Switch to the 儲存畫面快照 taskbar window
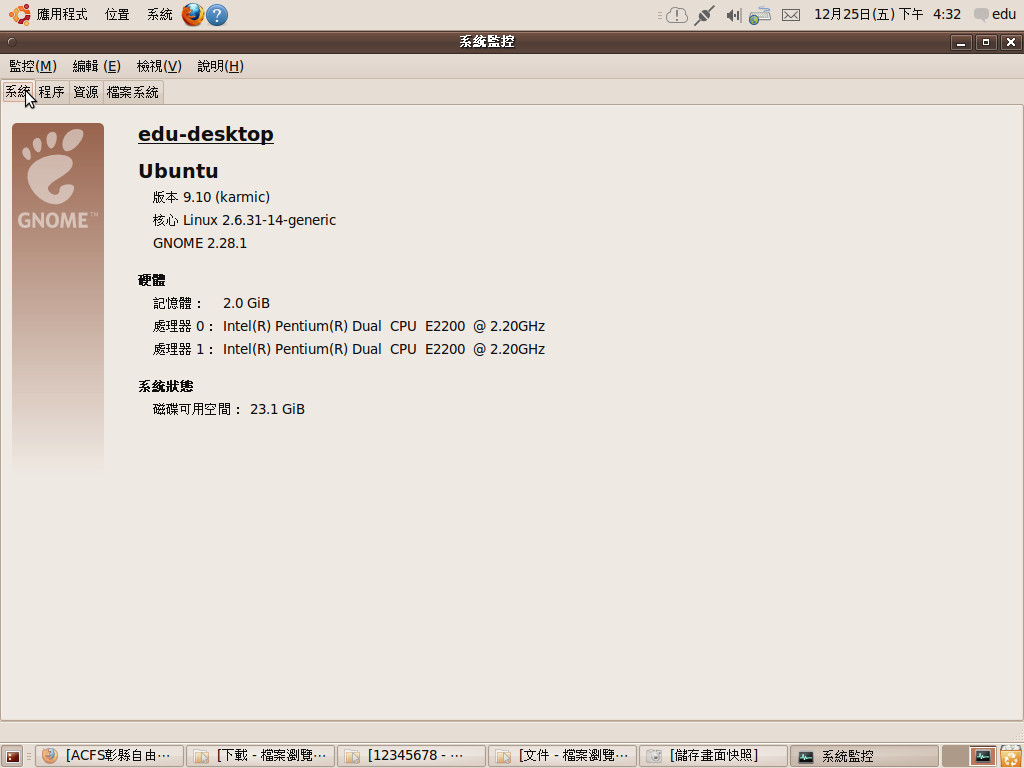This screenshot has height=768, width=1024. (x=712, y=756)
